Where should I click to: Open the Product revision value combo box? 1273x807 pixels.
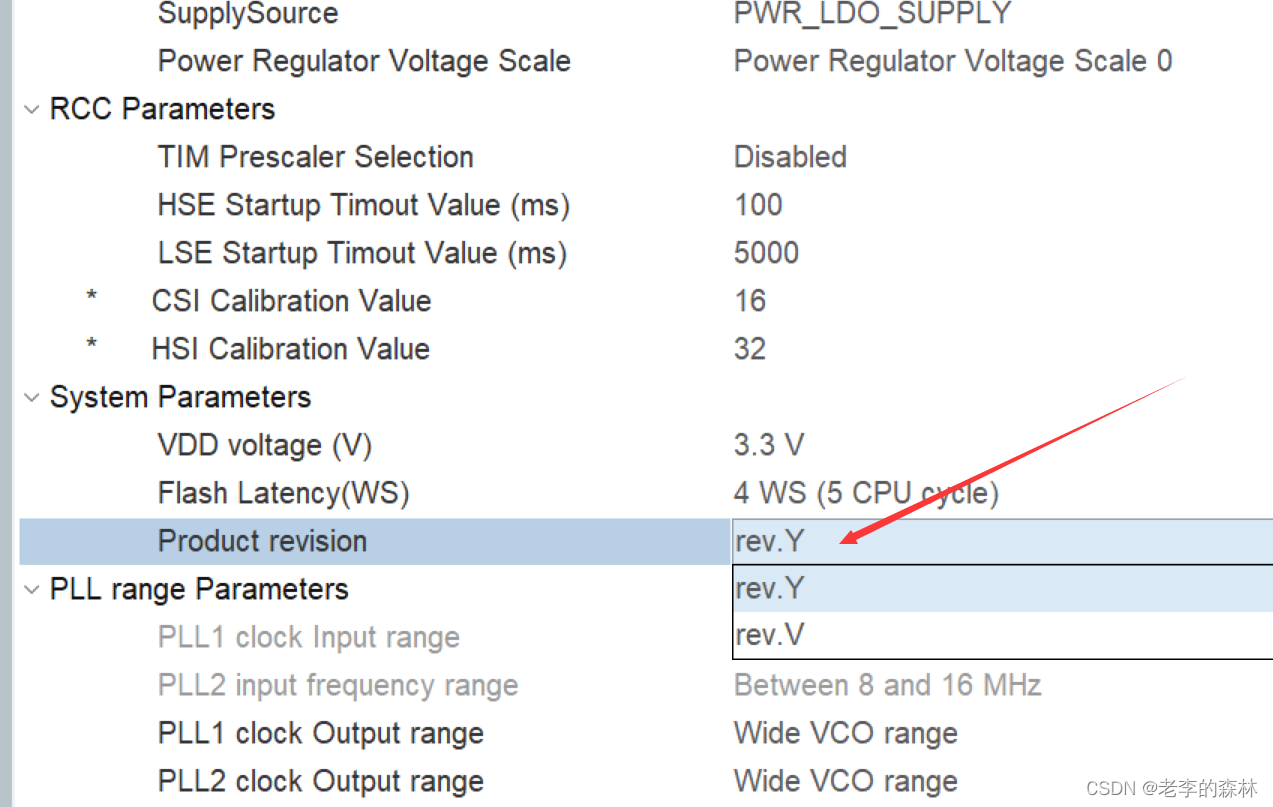click(1002, 541)
